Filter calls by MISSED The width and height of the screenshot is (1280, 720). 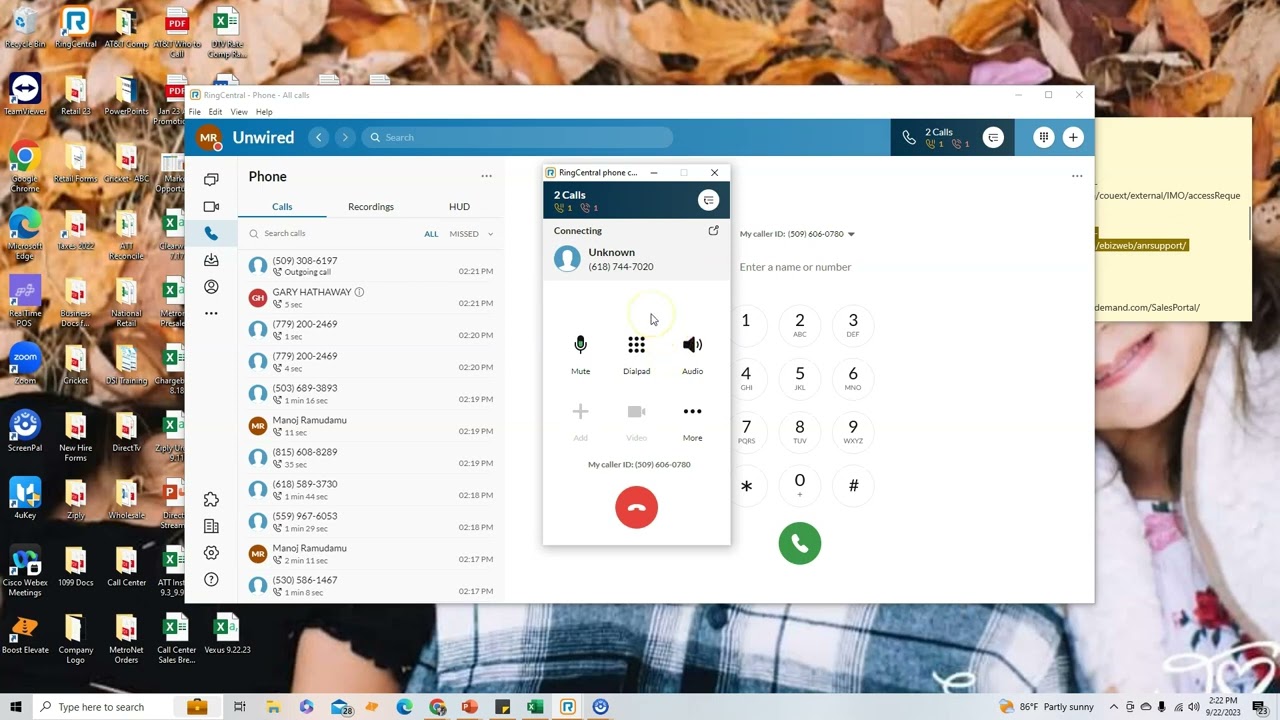pos(464,234)
